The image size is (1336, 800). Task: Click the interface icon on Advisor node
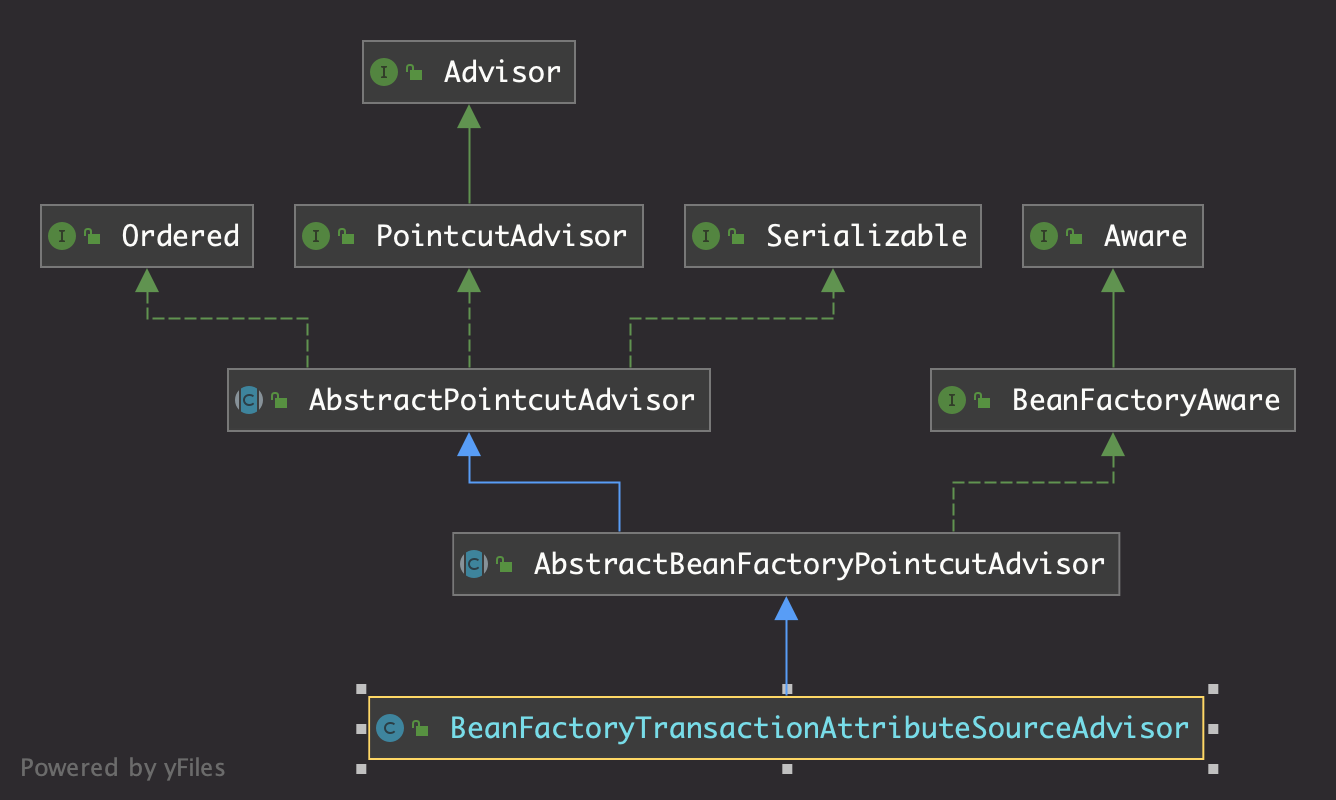point(383,72)
